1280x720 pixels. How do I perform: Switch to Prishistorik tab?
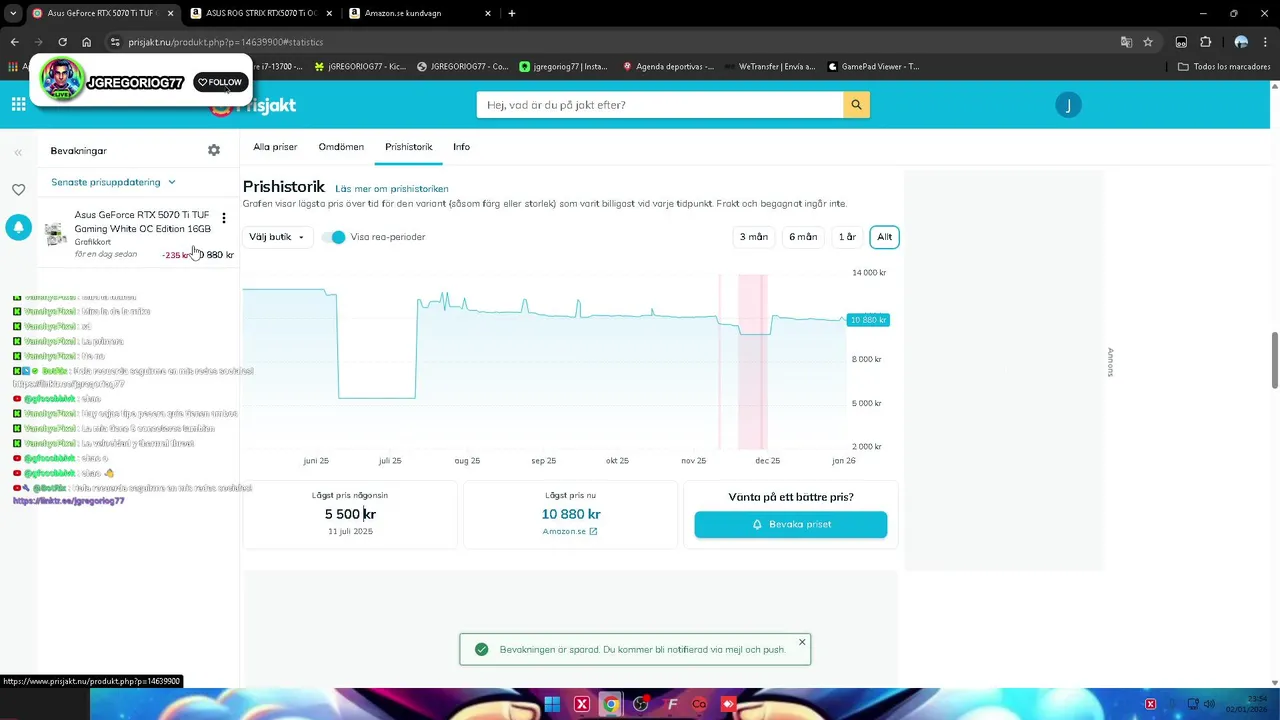click(409, 147)
